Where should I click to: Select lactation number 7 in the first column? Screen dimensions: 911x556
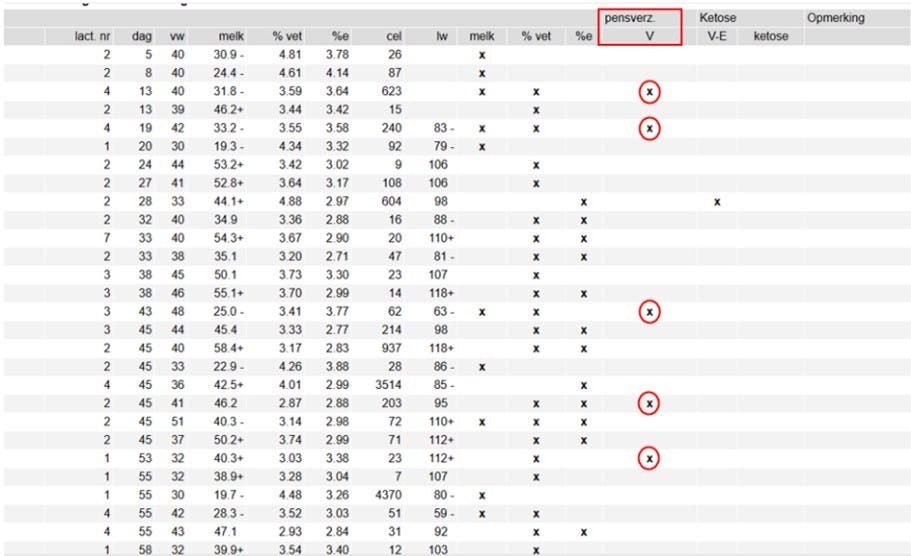[x=107, y=238]
